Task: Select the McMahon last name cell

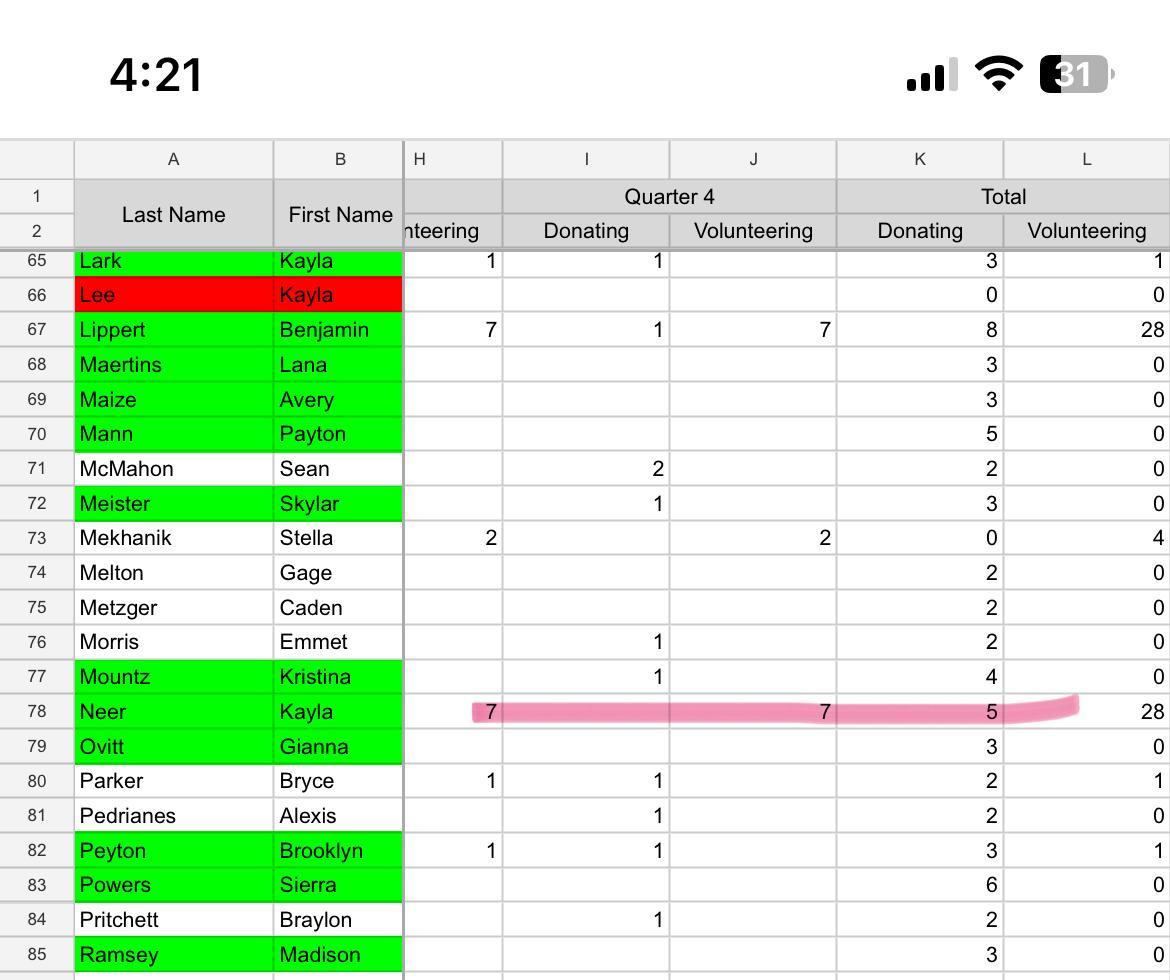Action: (x=173, y=469)
